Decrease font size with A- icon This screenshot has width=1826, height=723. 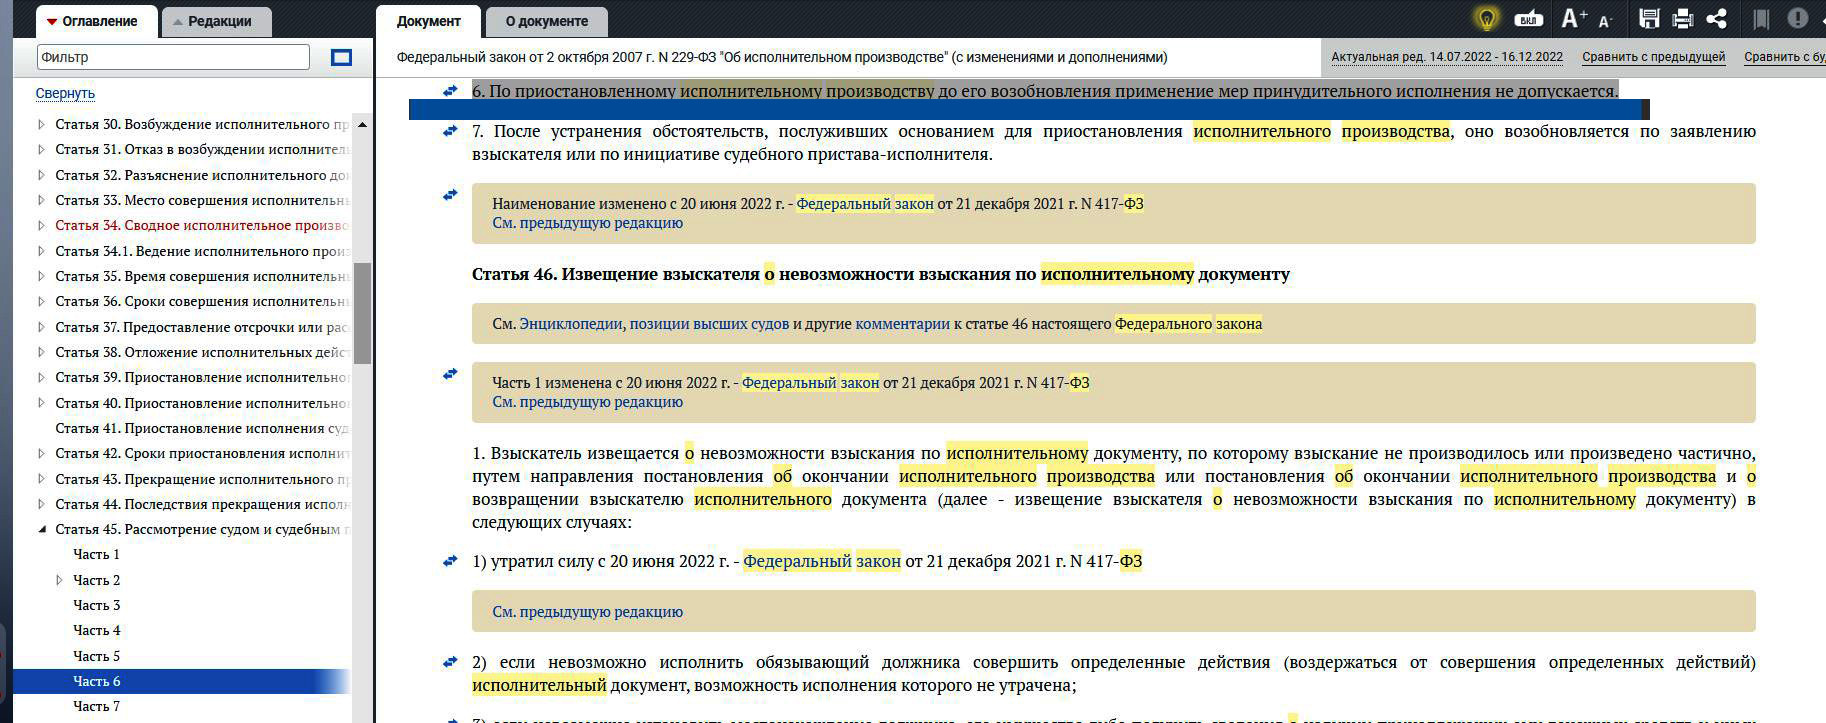(x=1606, y=20)
